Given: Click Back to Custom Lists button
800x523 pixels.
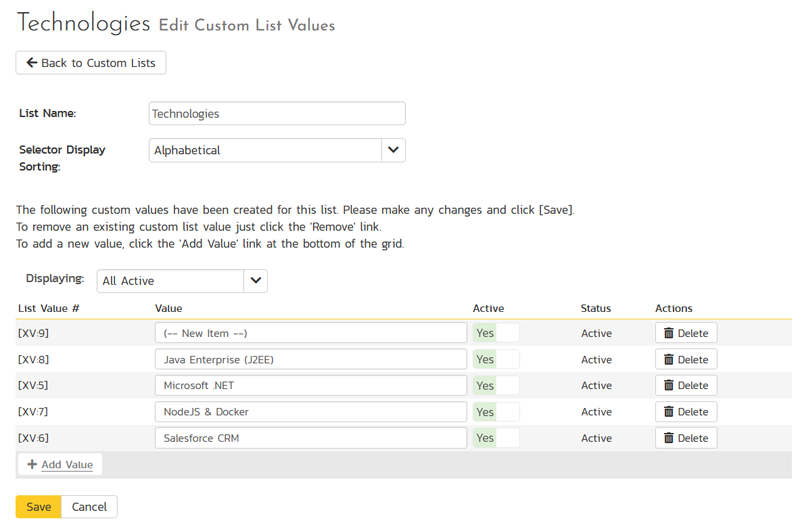Looking at the screenshot, I should 91,63.
